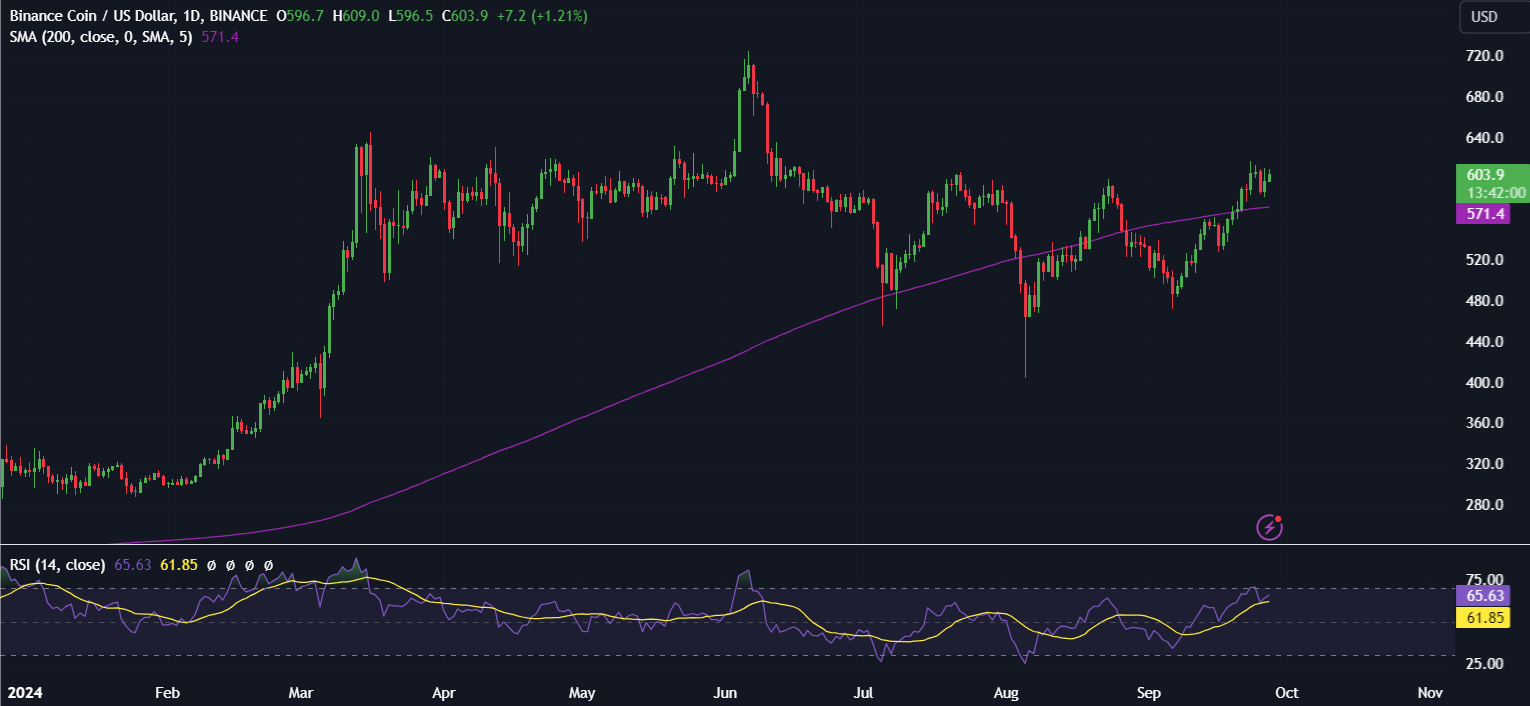Click the green 603.9 current price label
The height and width of the screenshot is (706, 1530).
coord(1485,174)
